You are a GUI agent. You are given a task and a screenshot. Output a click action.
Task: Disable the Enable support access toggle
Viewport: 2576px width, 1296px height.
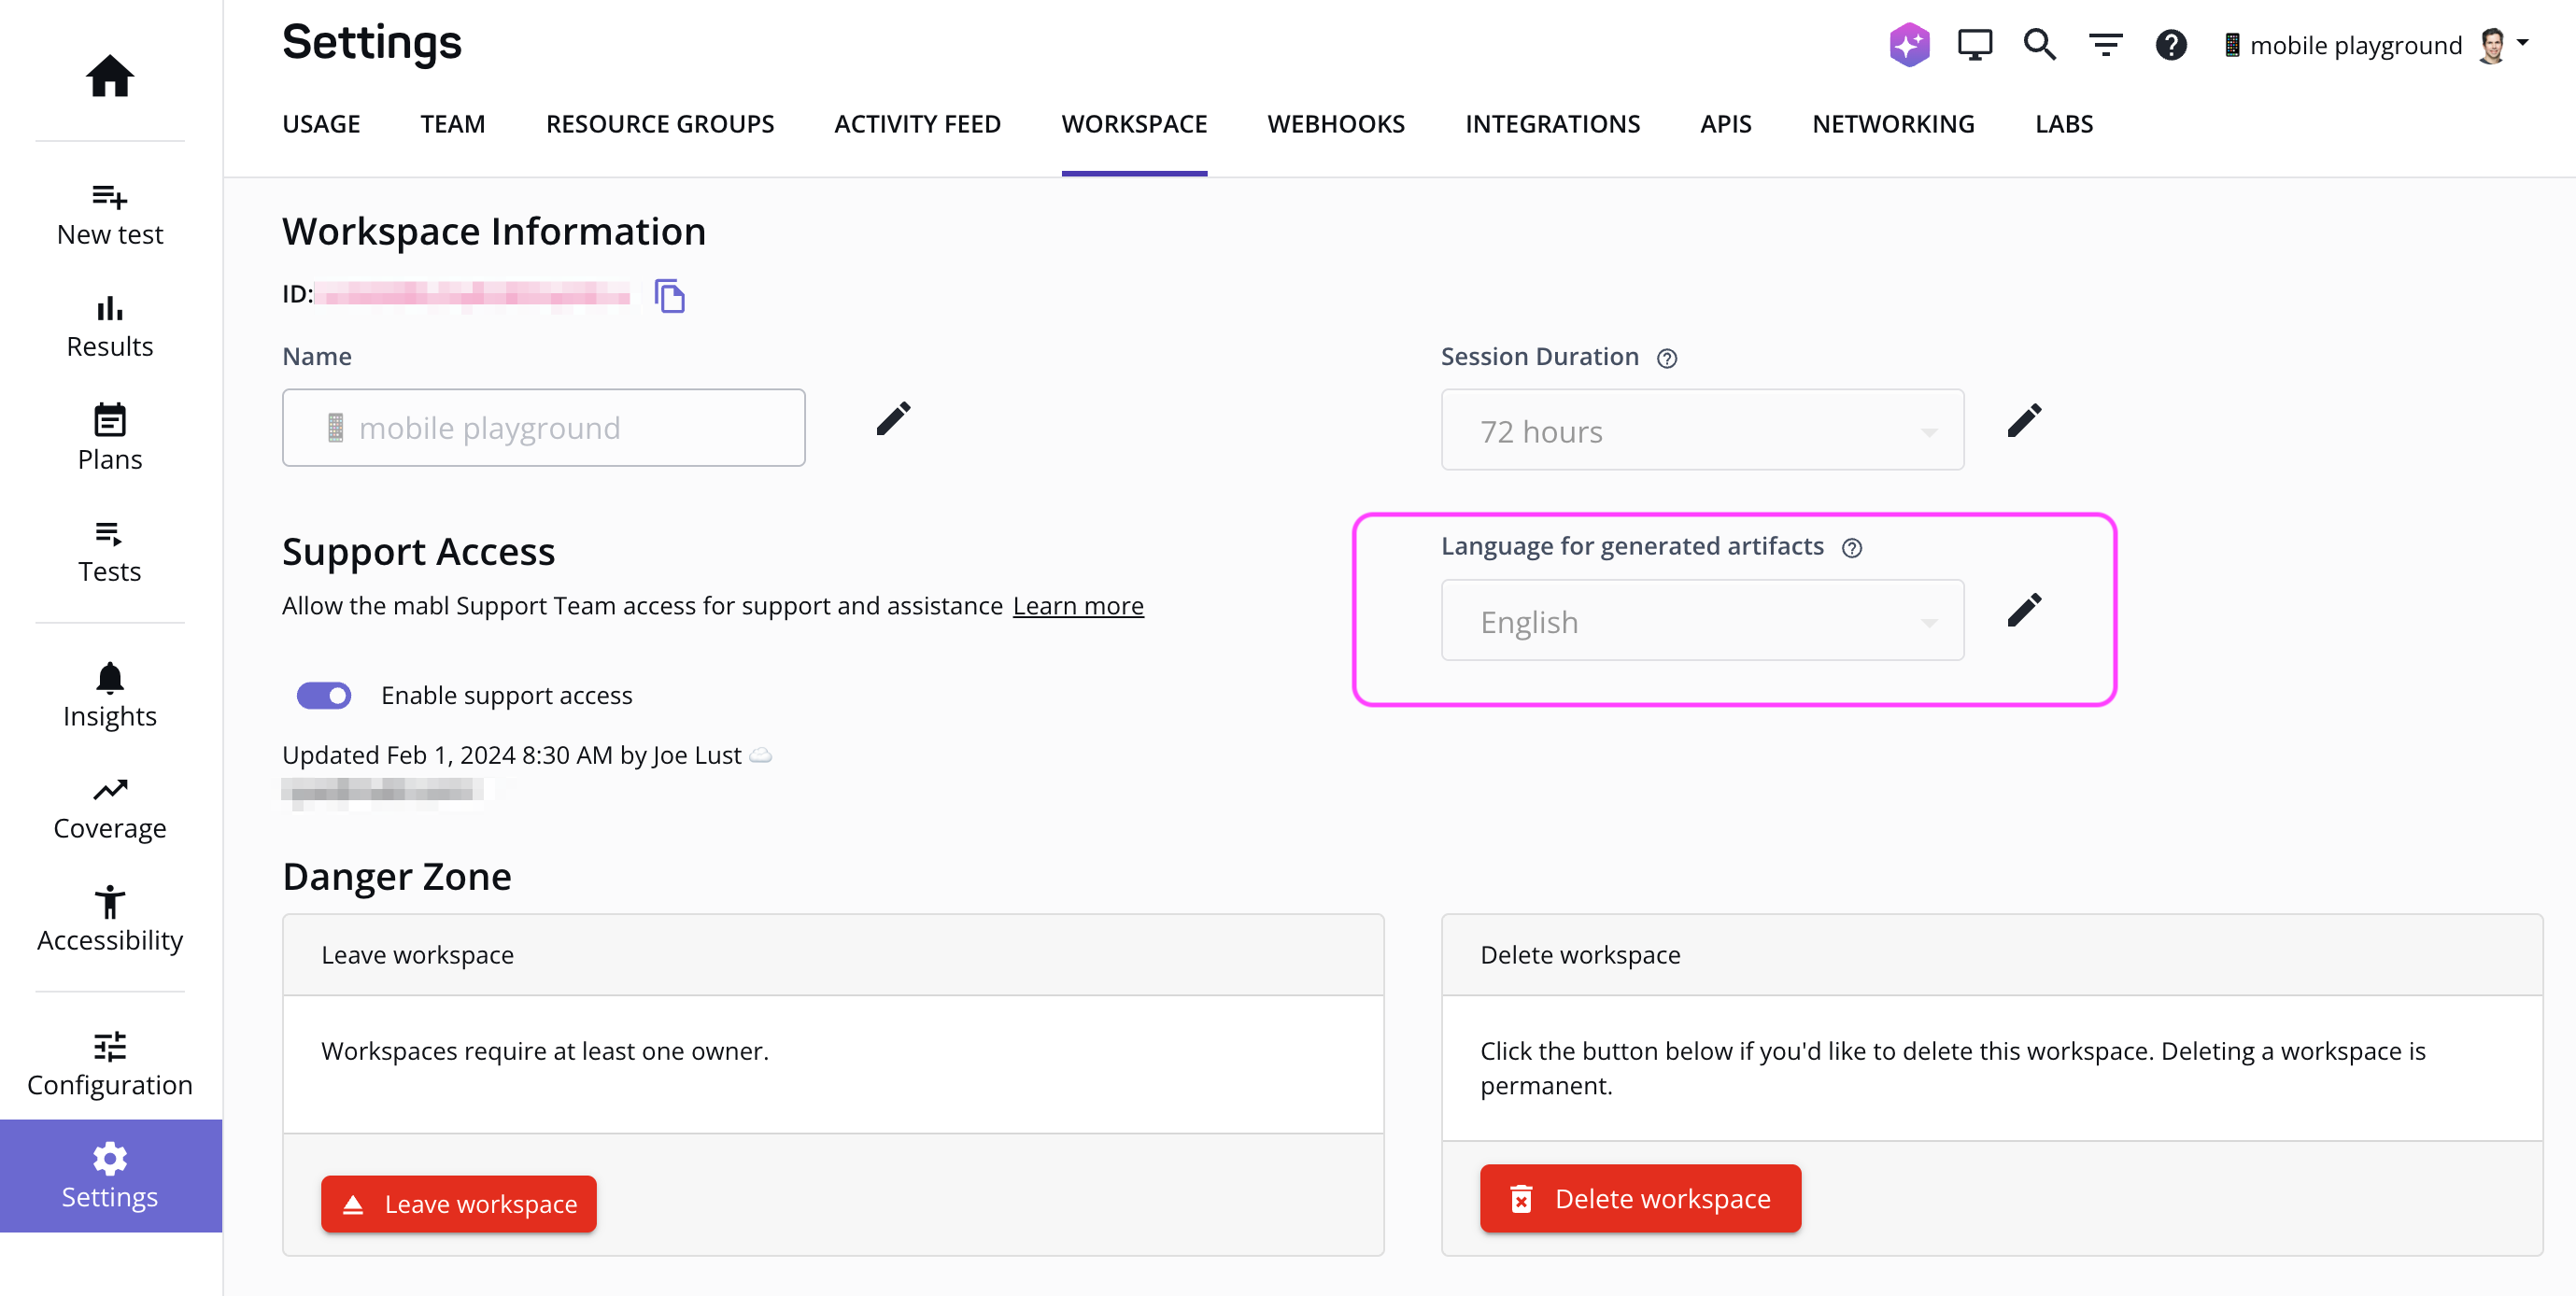pos(324,695)
